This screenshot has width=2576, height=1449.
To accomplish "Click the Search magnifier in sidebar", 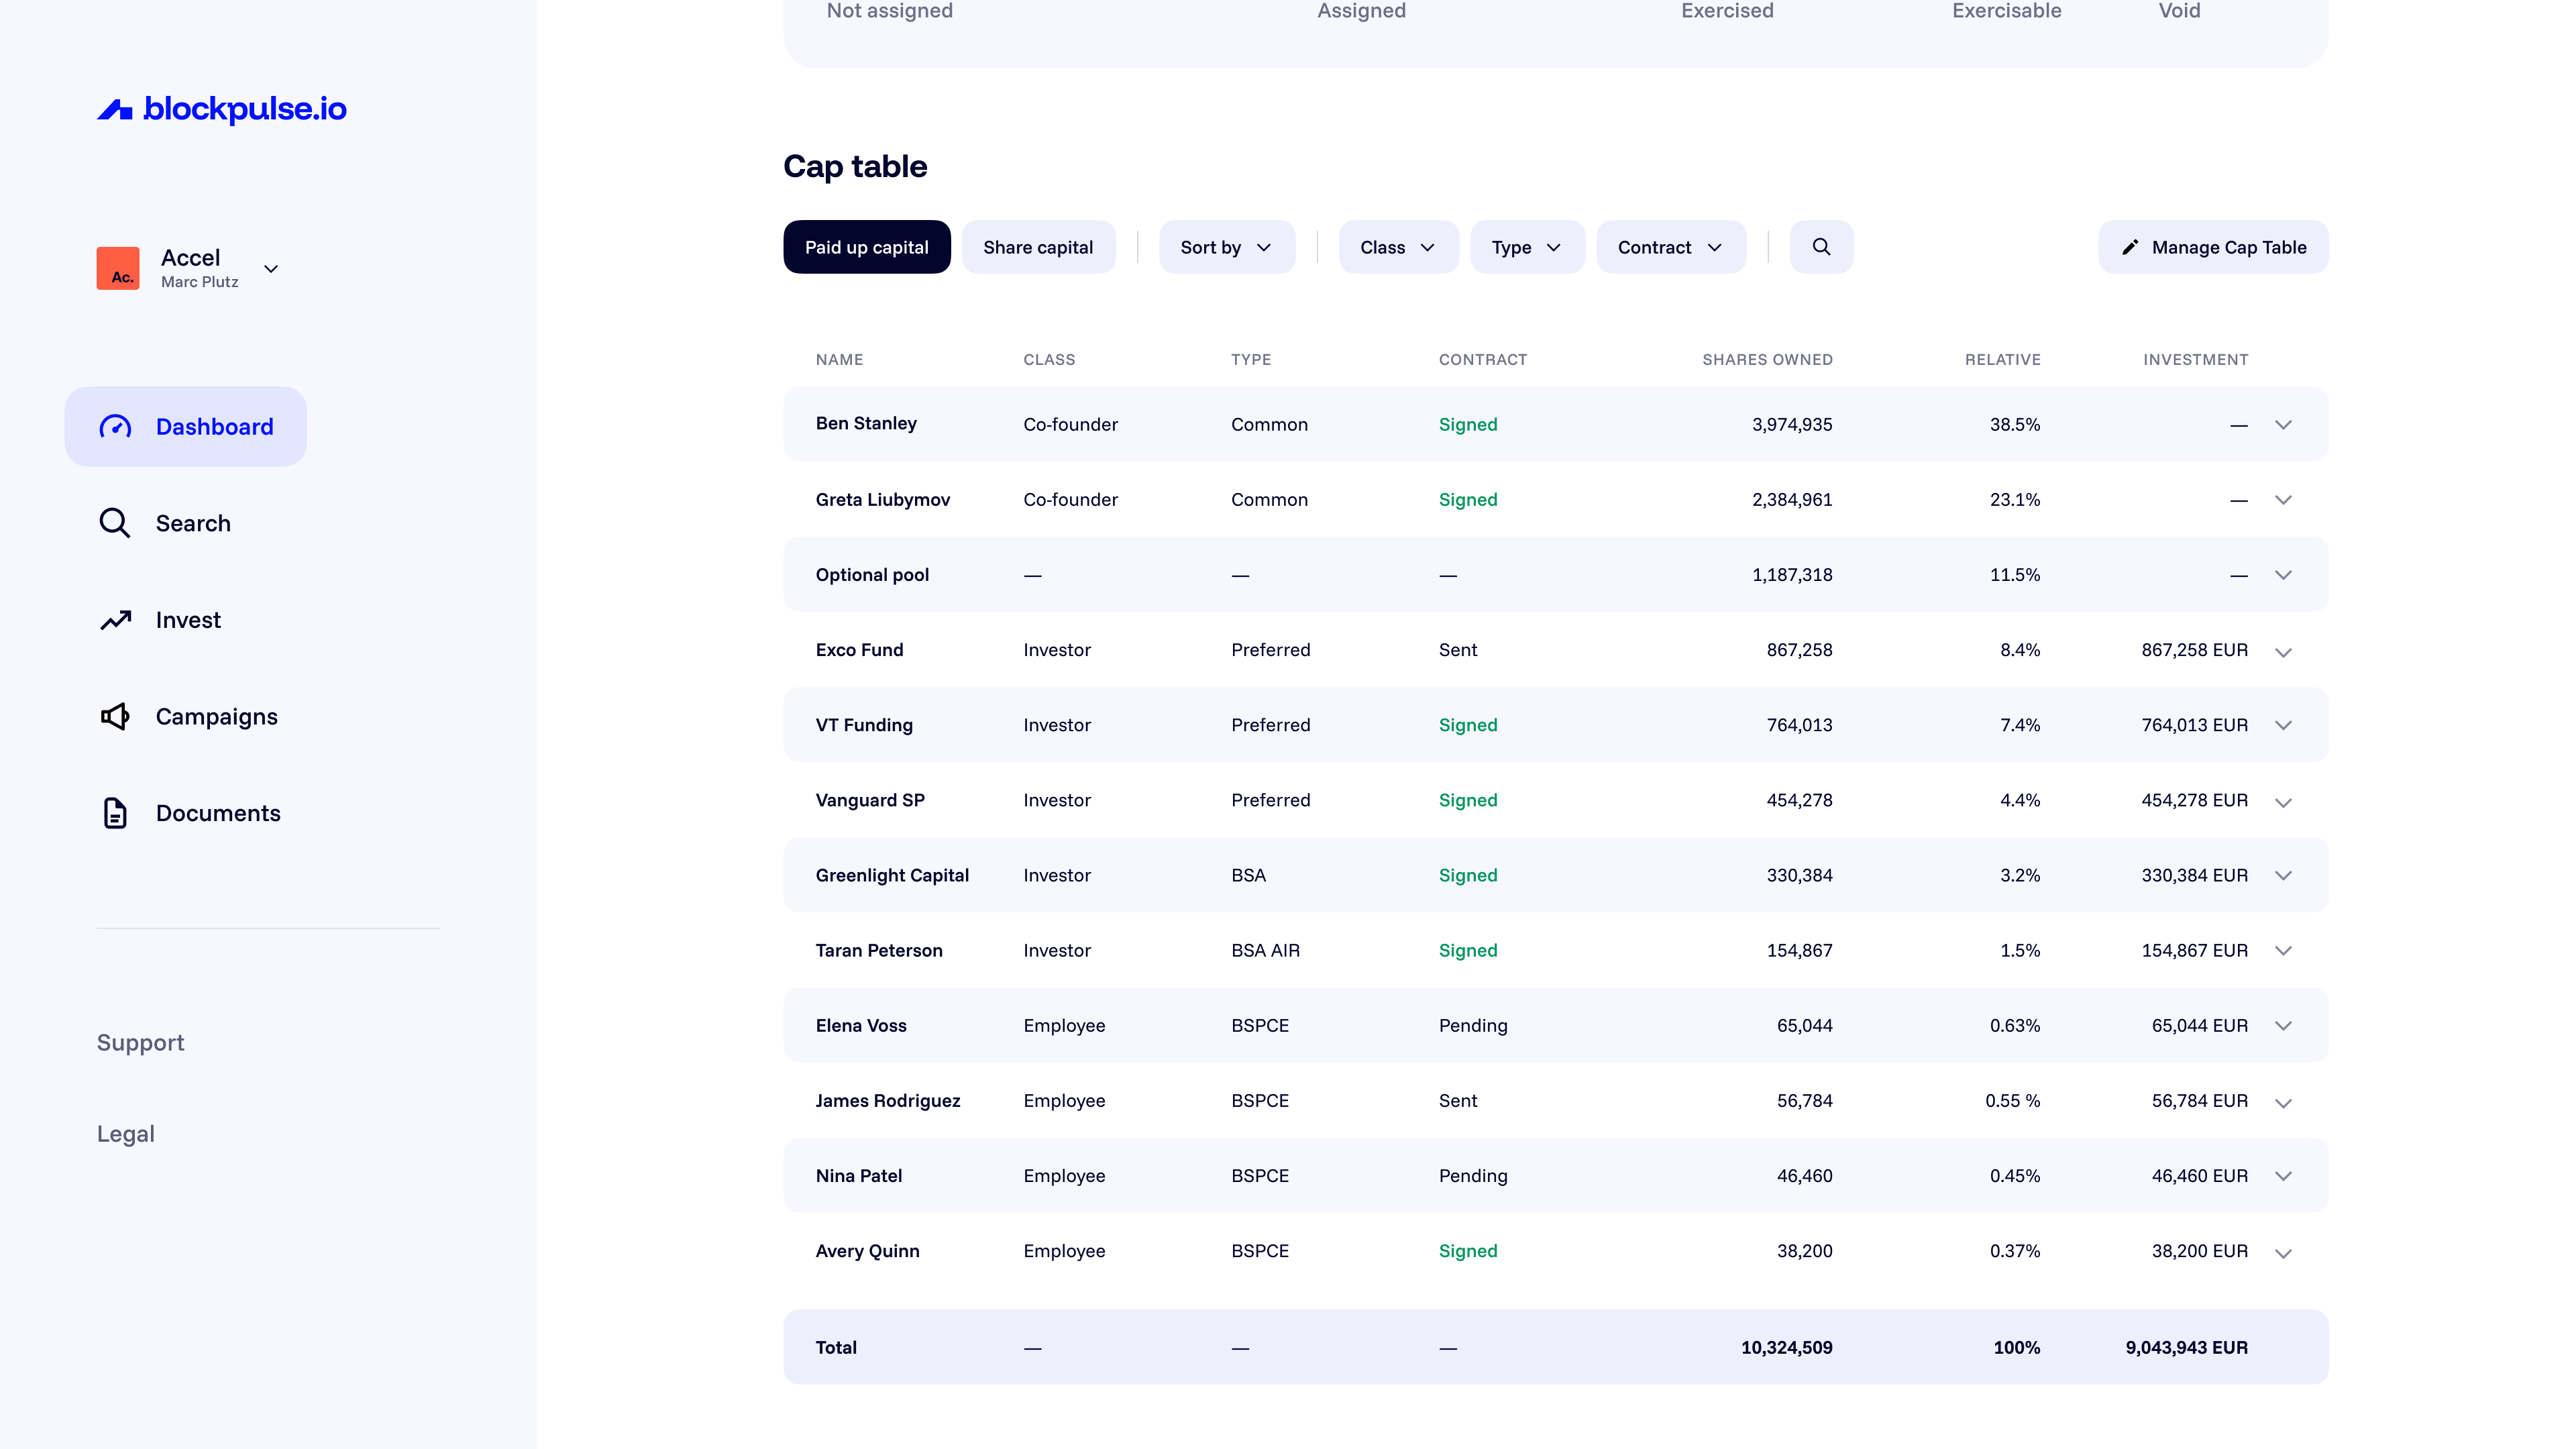I will click(x=115, y=523).
